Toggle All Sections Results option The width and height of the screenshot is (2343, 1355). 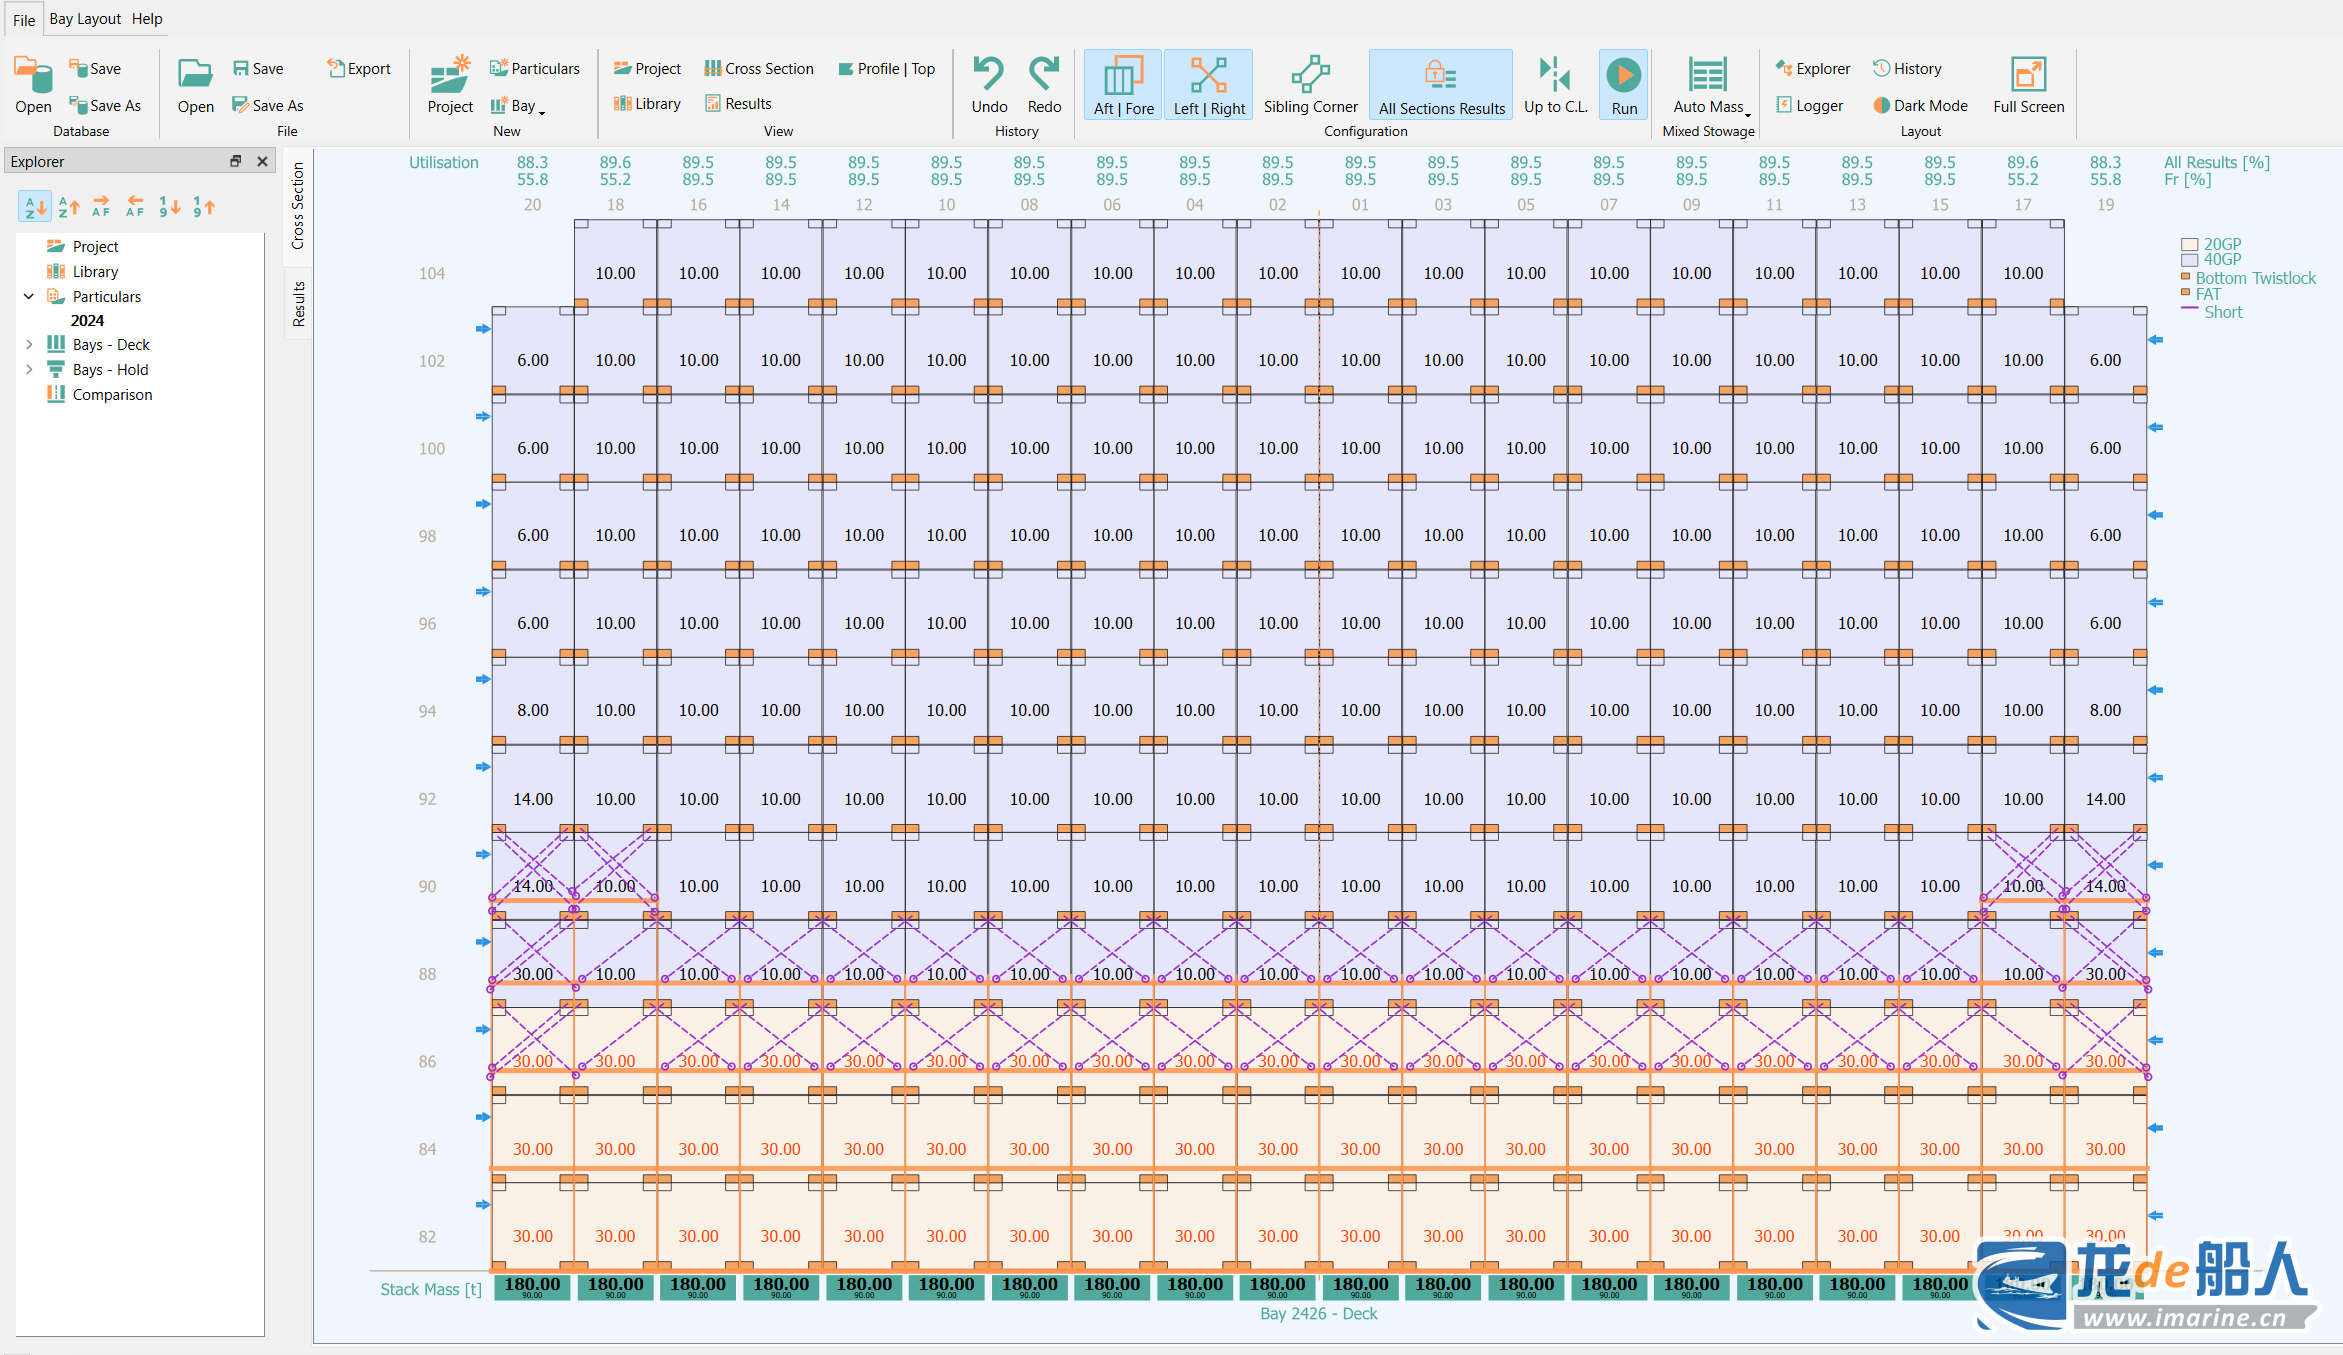(x=1440, y=84)
